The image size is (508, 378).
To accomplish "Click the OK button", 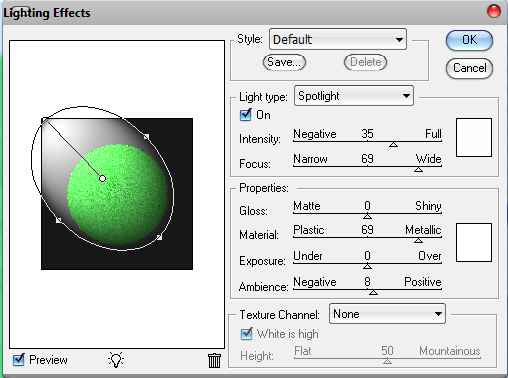I will coord(469,40).
